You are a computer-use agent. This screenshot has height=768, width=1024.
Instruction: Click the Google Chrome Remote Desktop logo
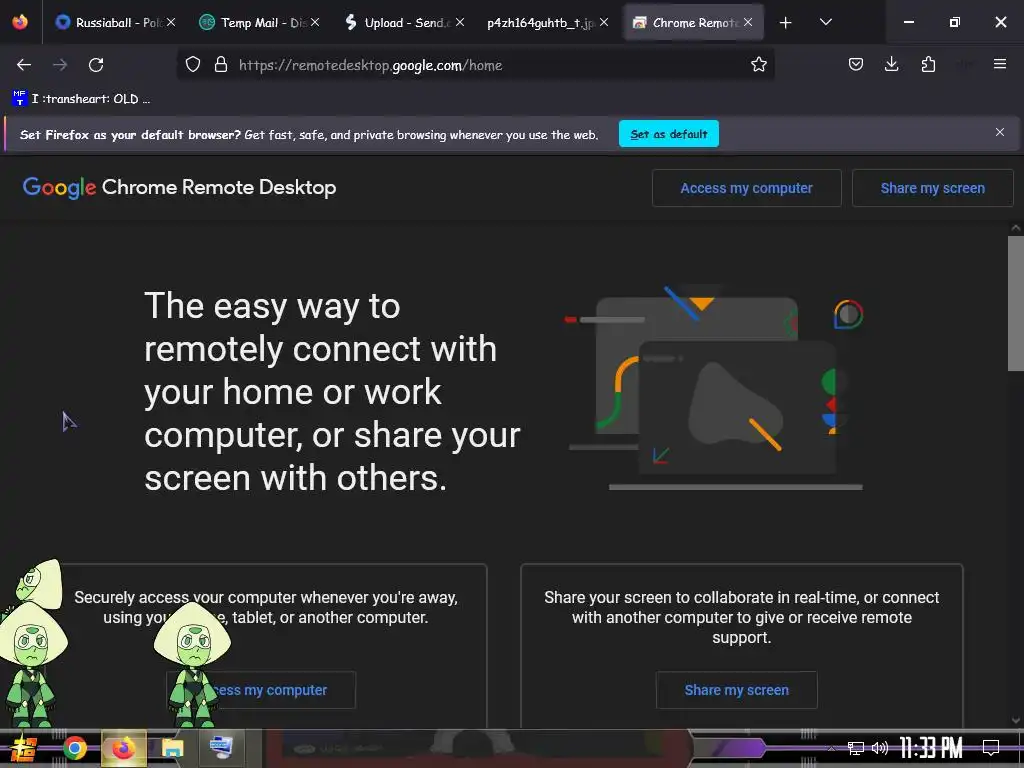point(180,187)
